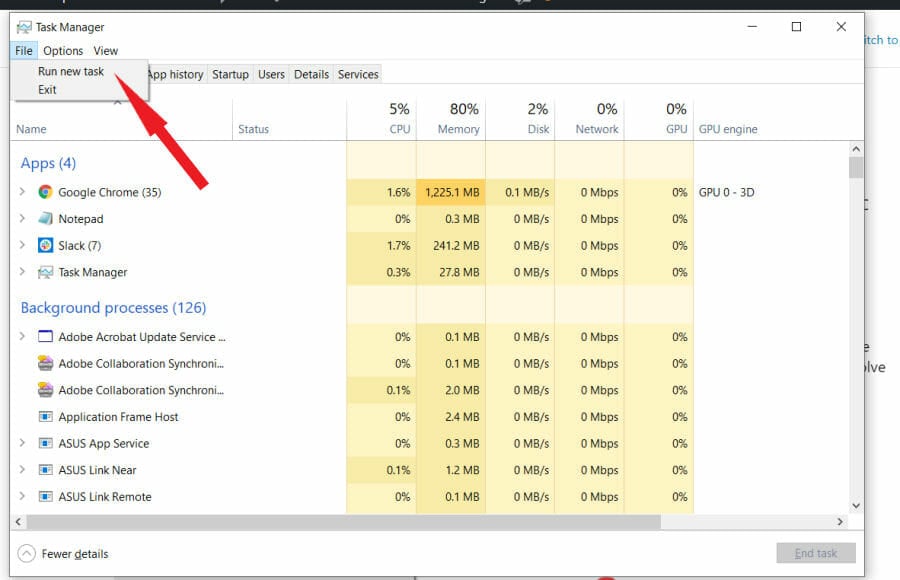
Task: Expand the Notepad process row
Action: coord(22,218)
